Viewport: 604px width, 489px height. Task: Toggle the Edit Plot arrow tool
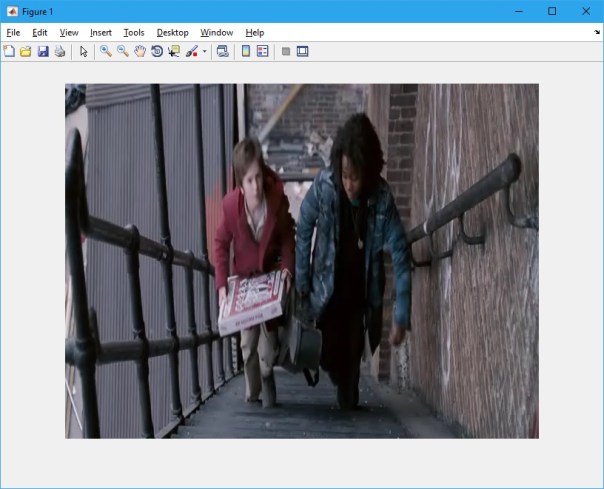pyautogui.click(x=84, y=51)
